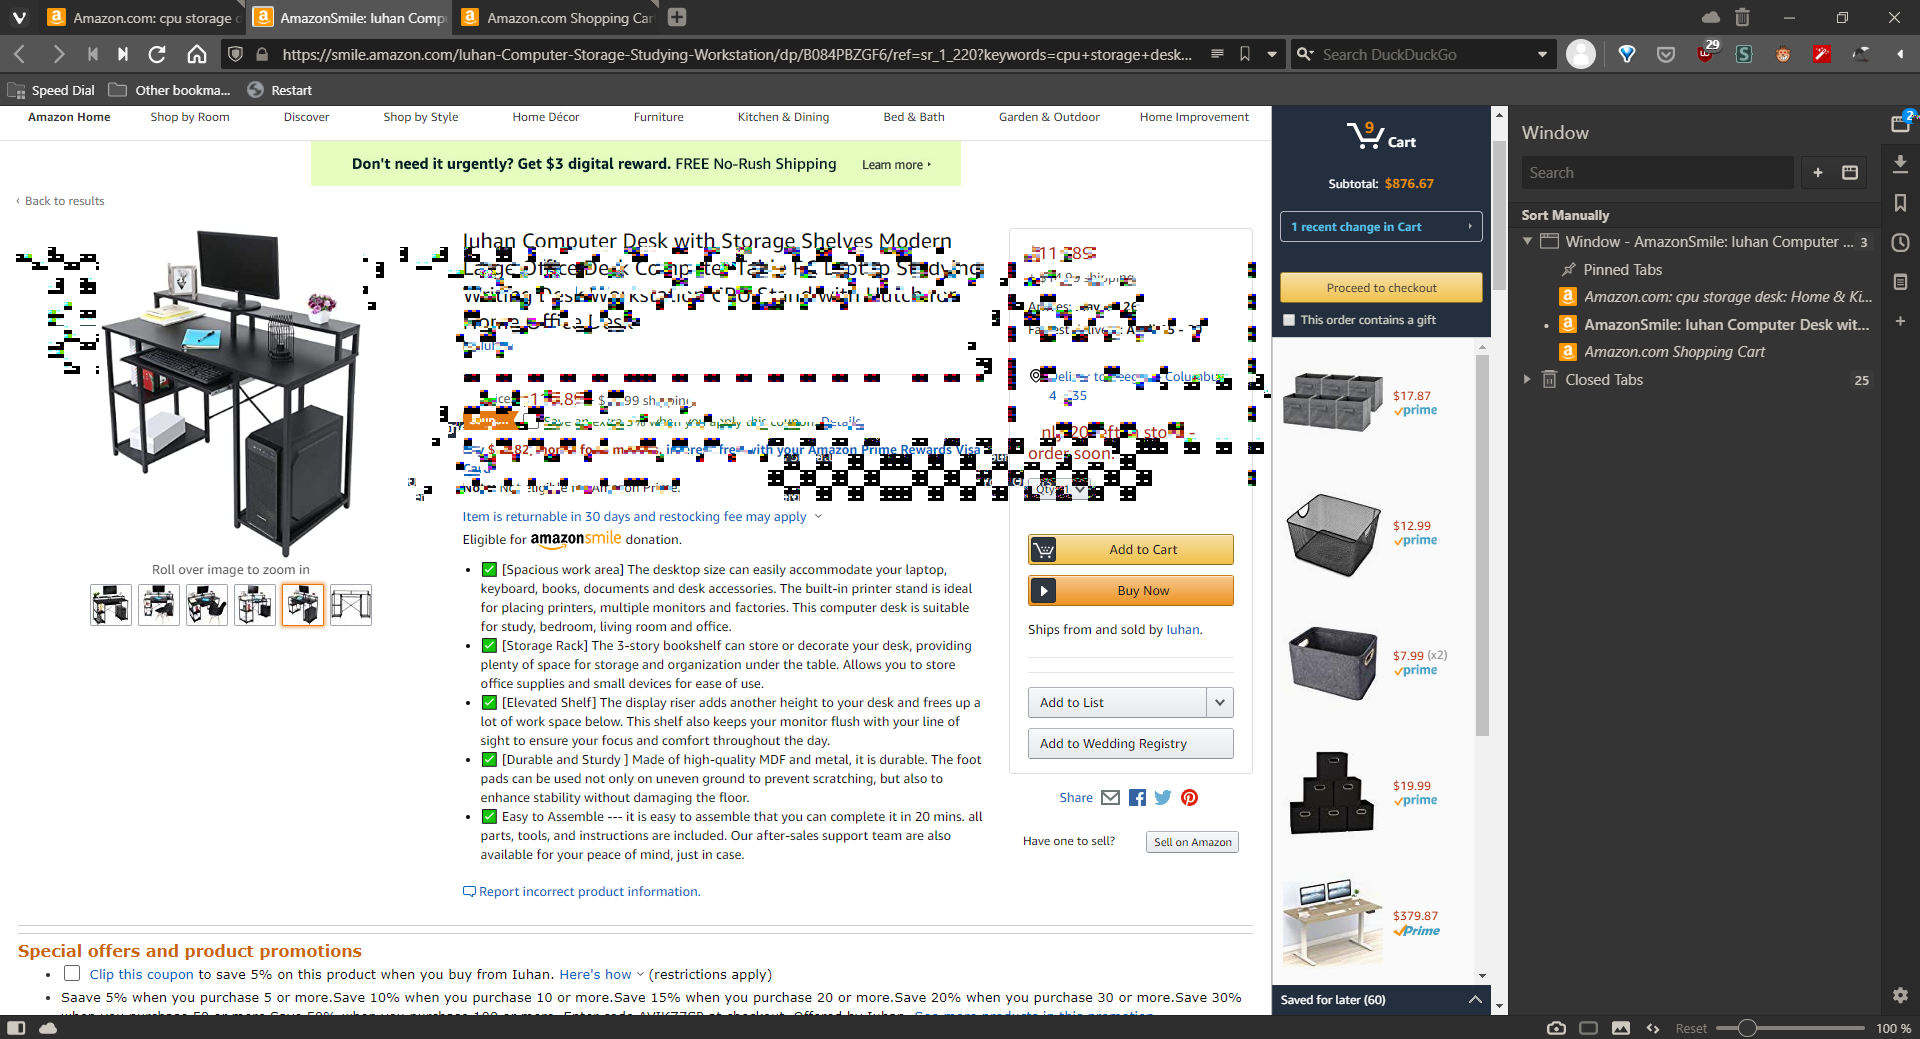Open the Garden & Outdoor menu

tap(1049, 117)
